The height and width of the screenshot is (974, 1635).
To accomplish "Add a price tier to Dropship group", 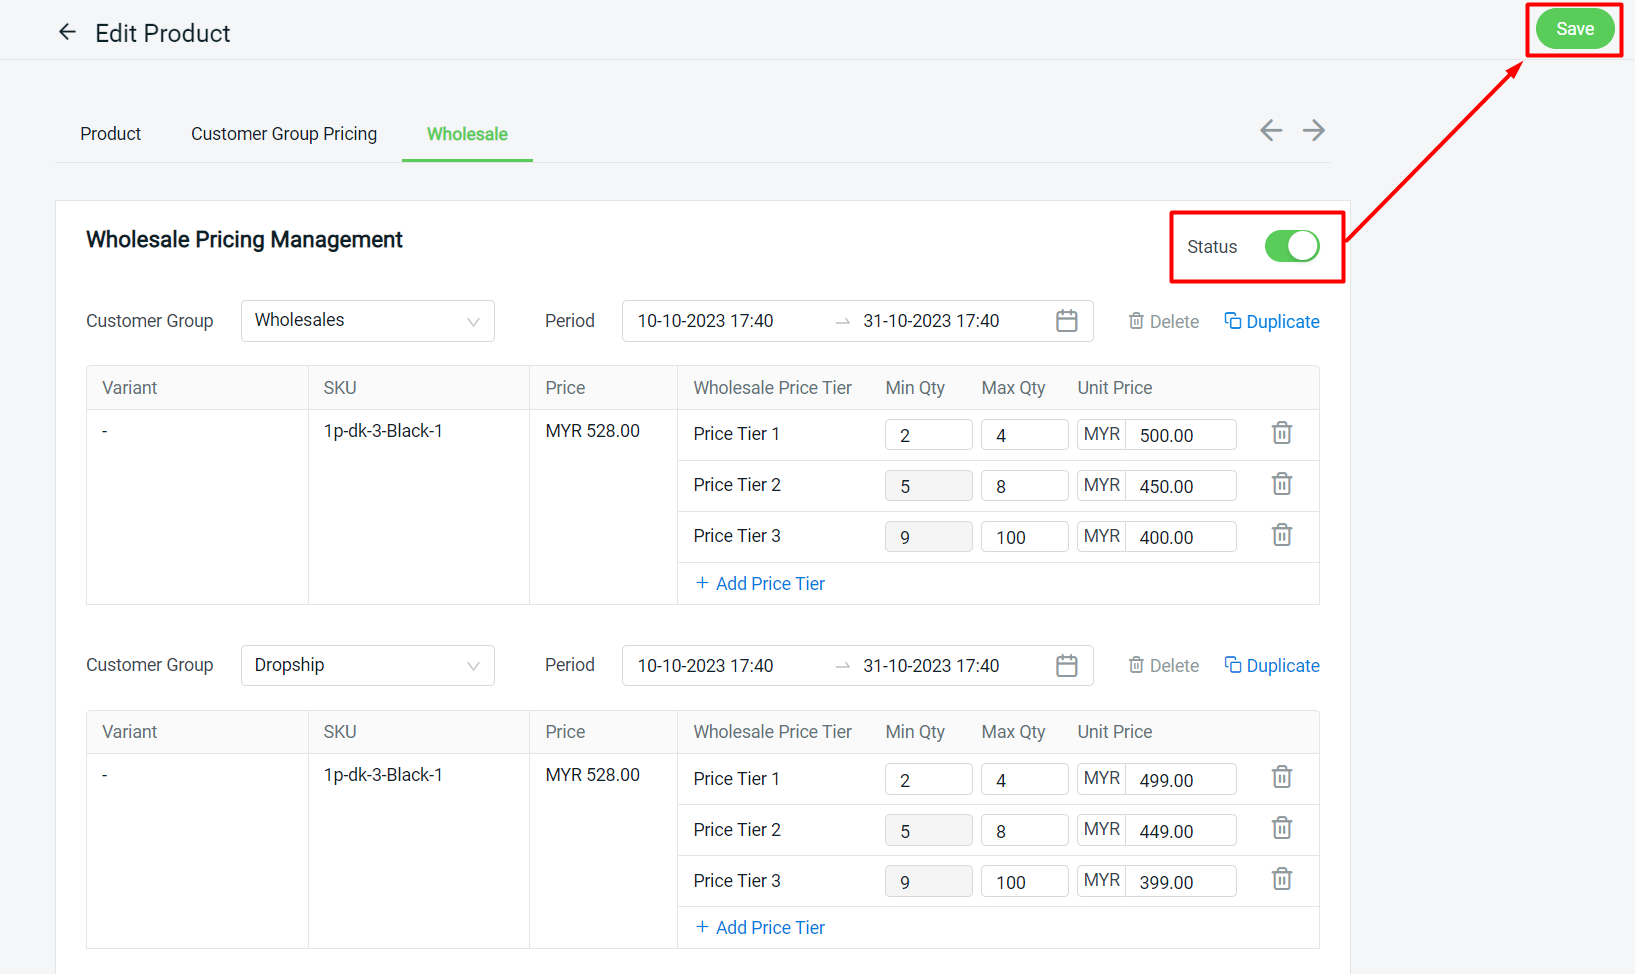I will 760,928.
